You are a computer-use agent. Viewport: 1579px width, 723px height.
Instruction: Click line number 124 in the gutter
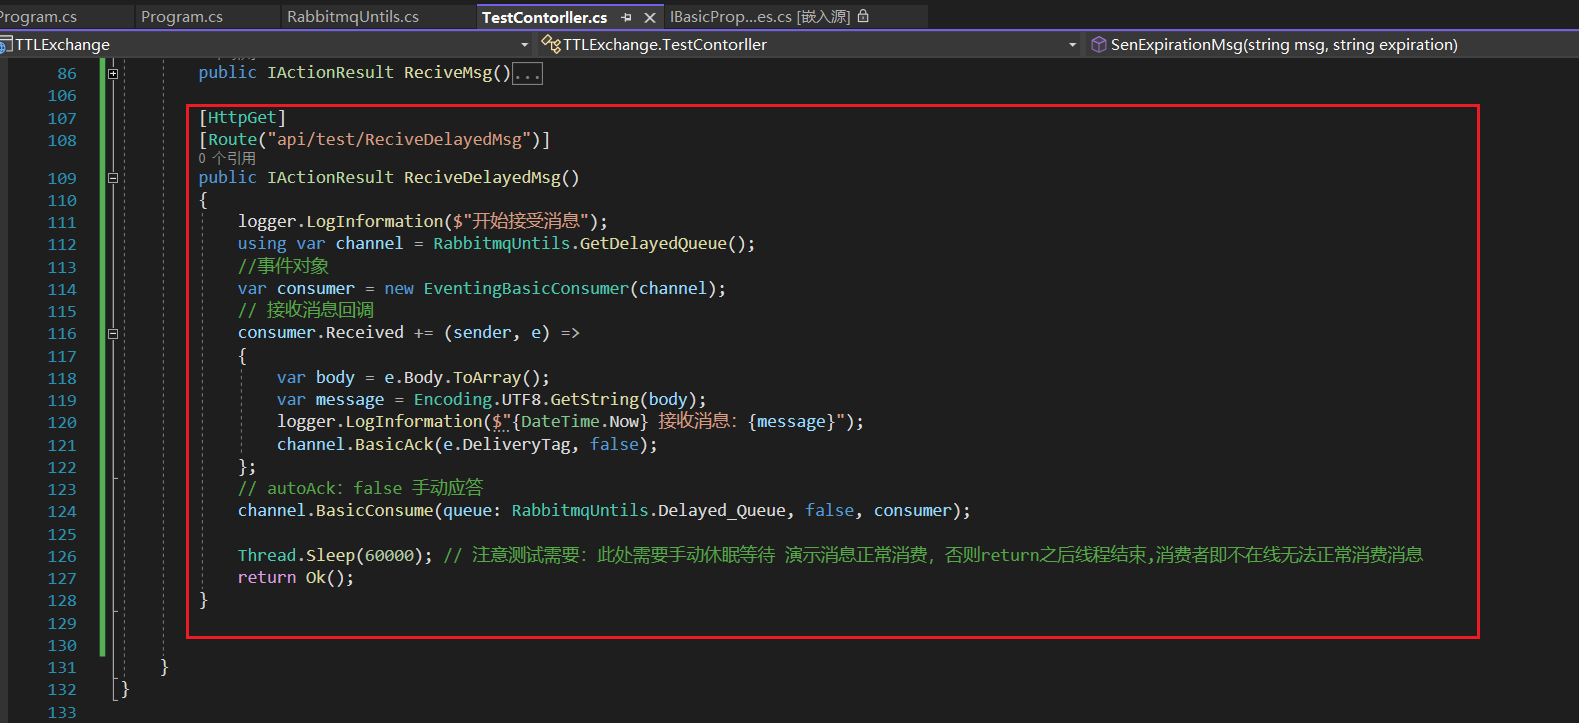point(62,511)
